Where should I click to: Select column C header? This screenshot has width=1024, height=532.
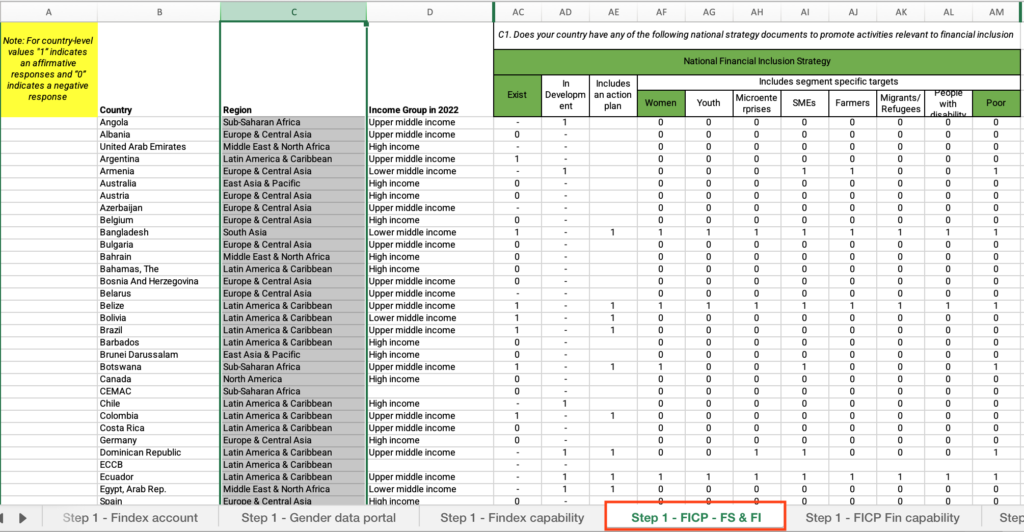click(293, 12)
